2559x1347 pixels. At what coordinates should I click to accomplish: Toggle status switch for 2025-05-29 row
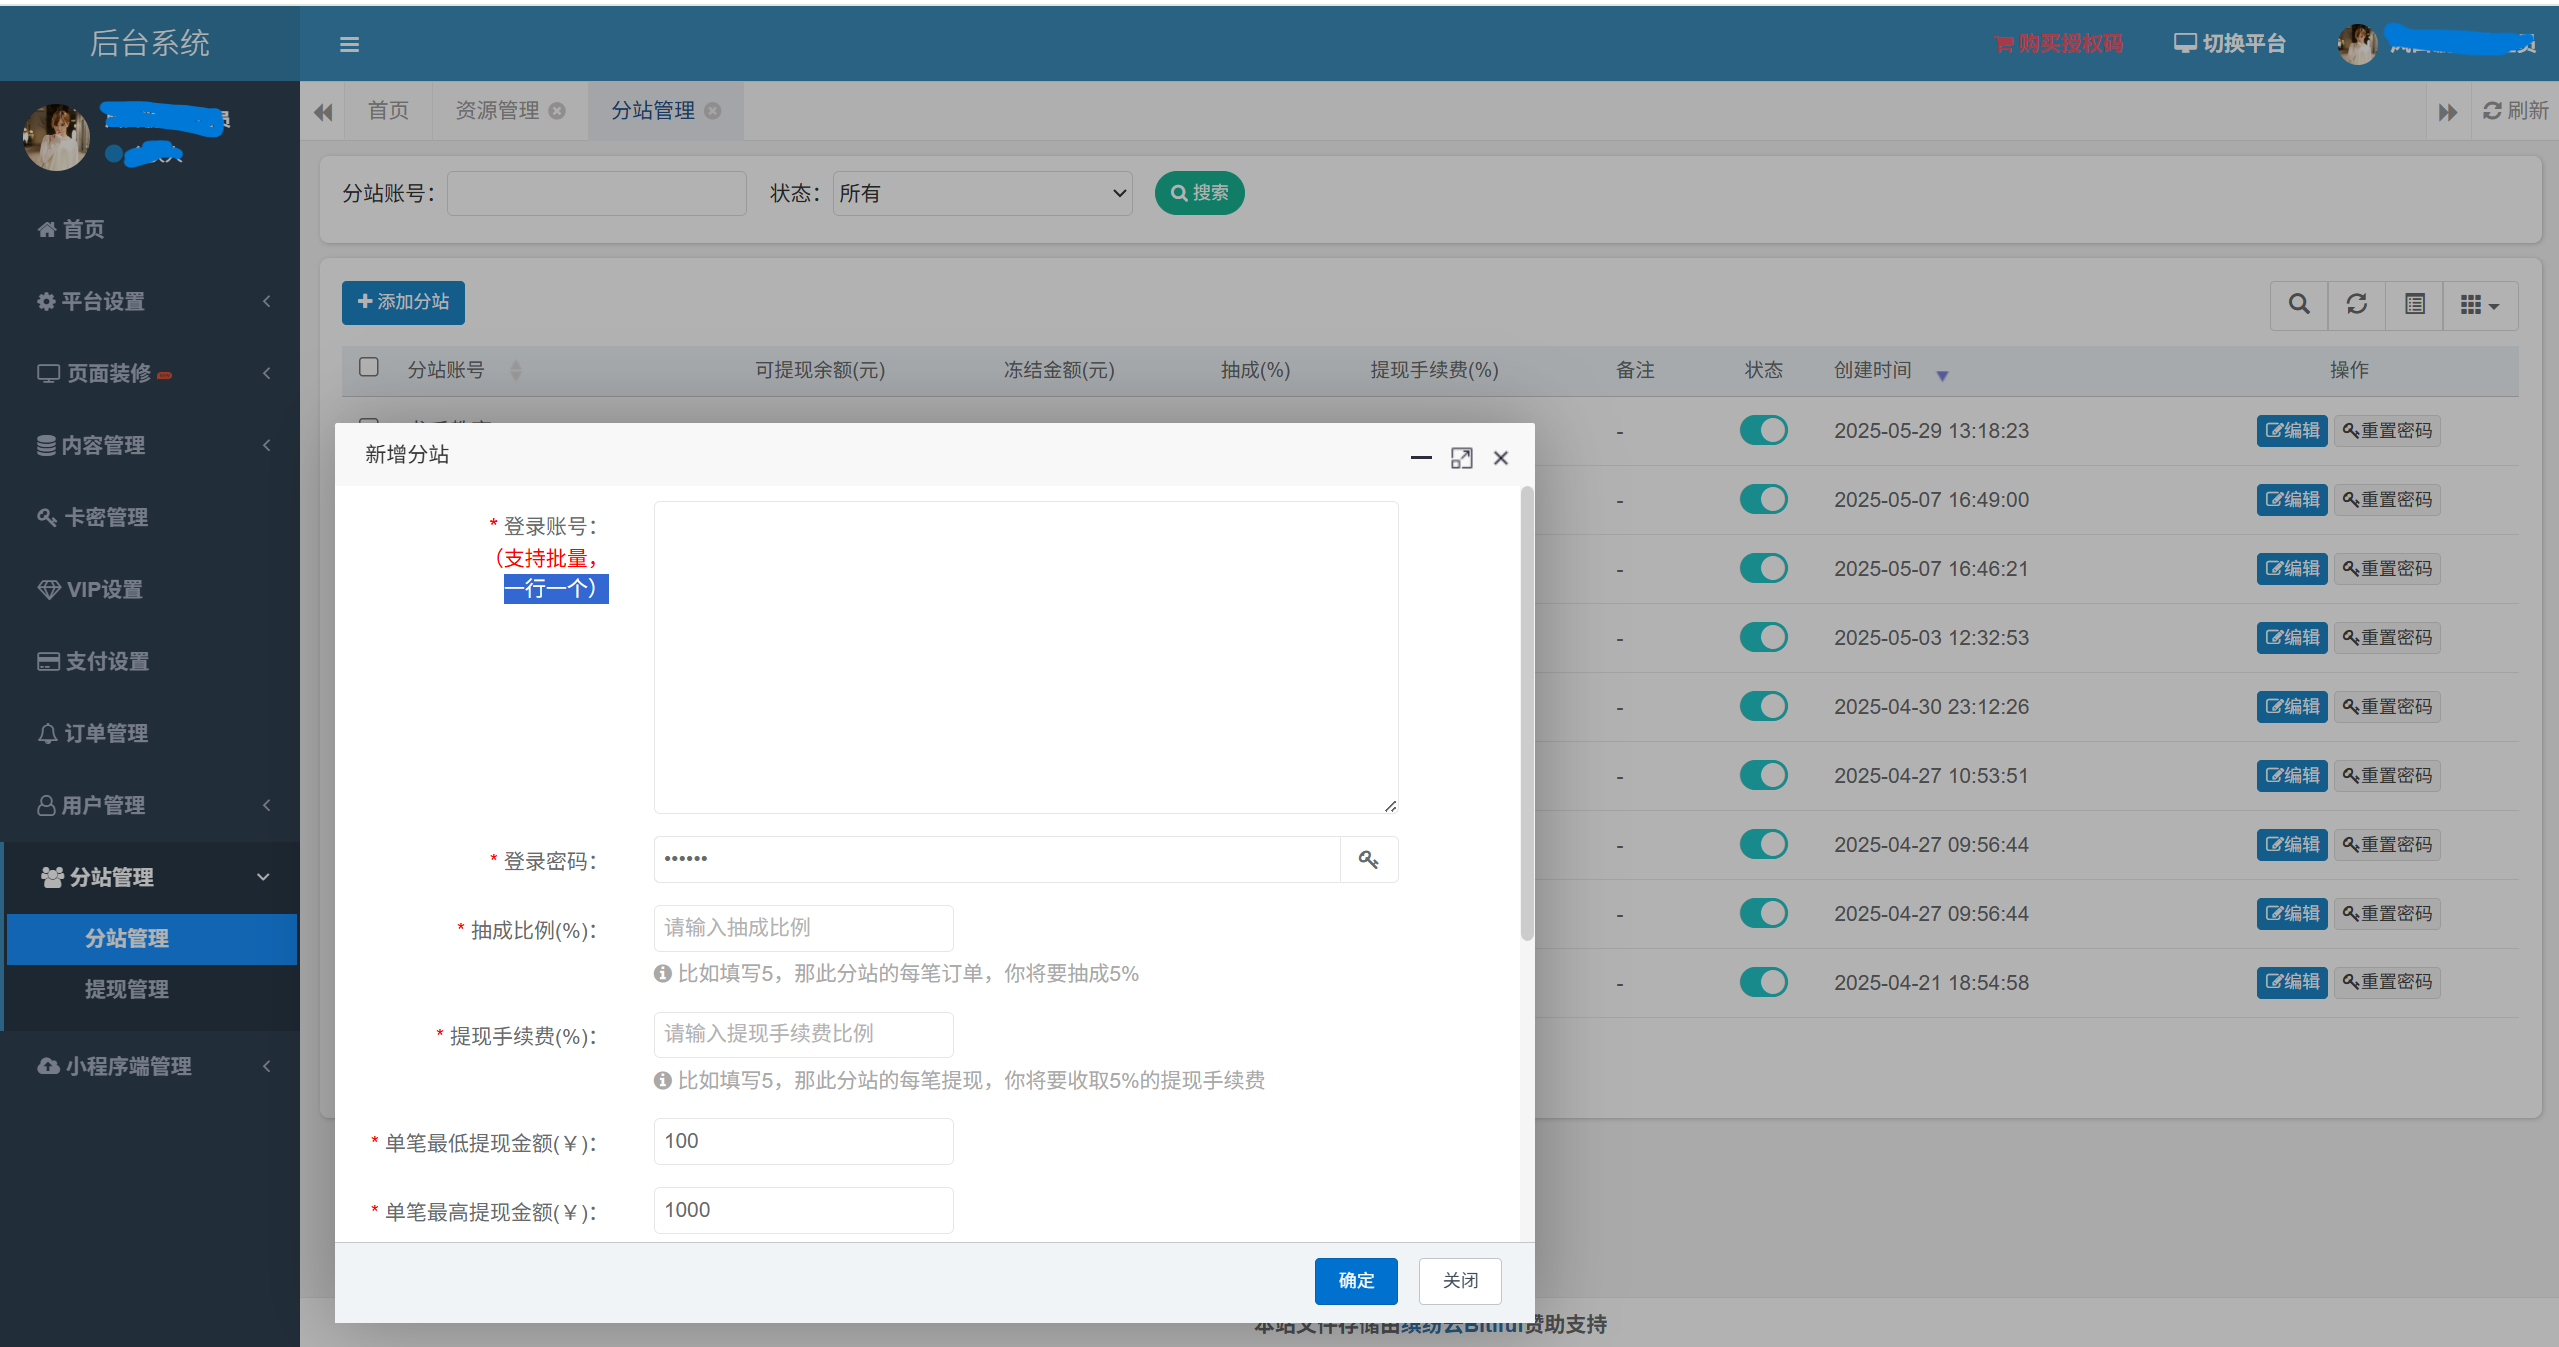click(x=1763, y=430)
